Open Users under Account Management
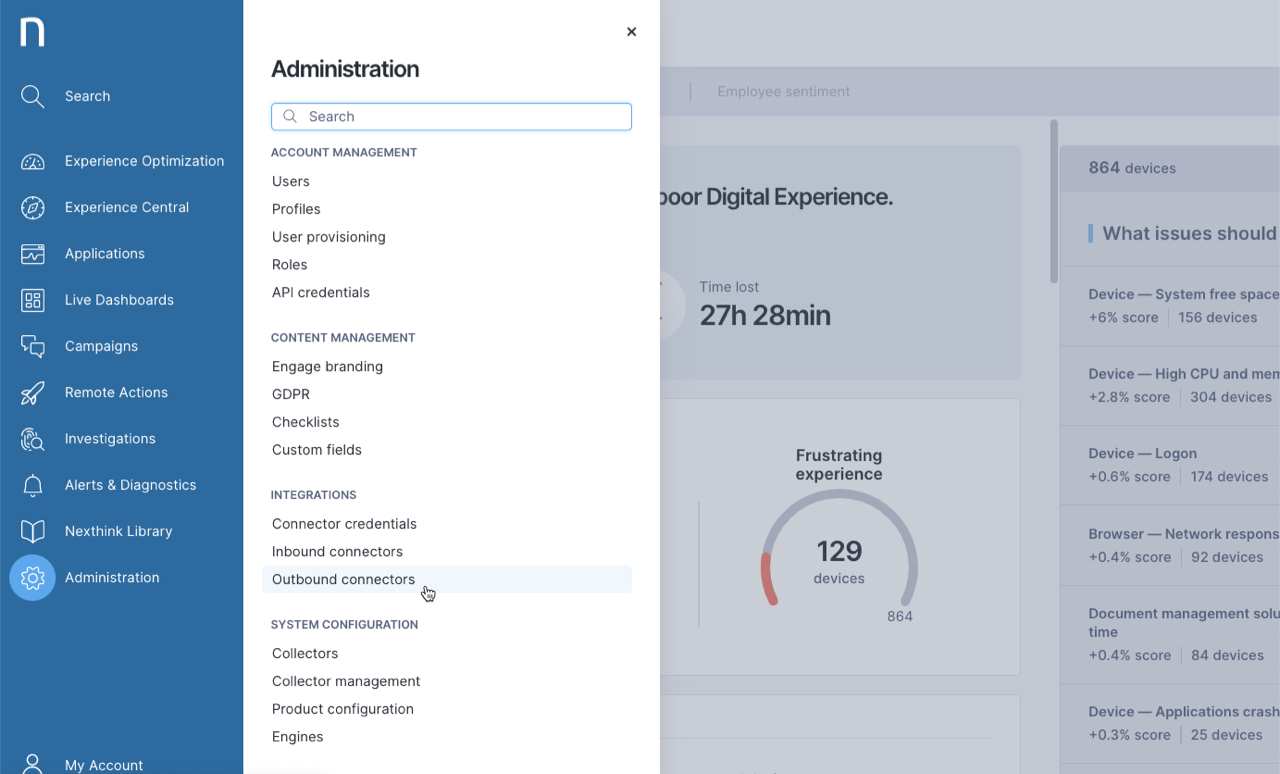This screenshot has height=774, width=1280. (x=291, y=181)
